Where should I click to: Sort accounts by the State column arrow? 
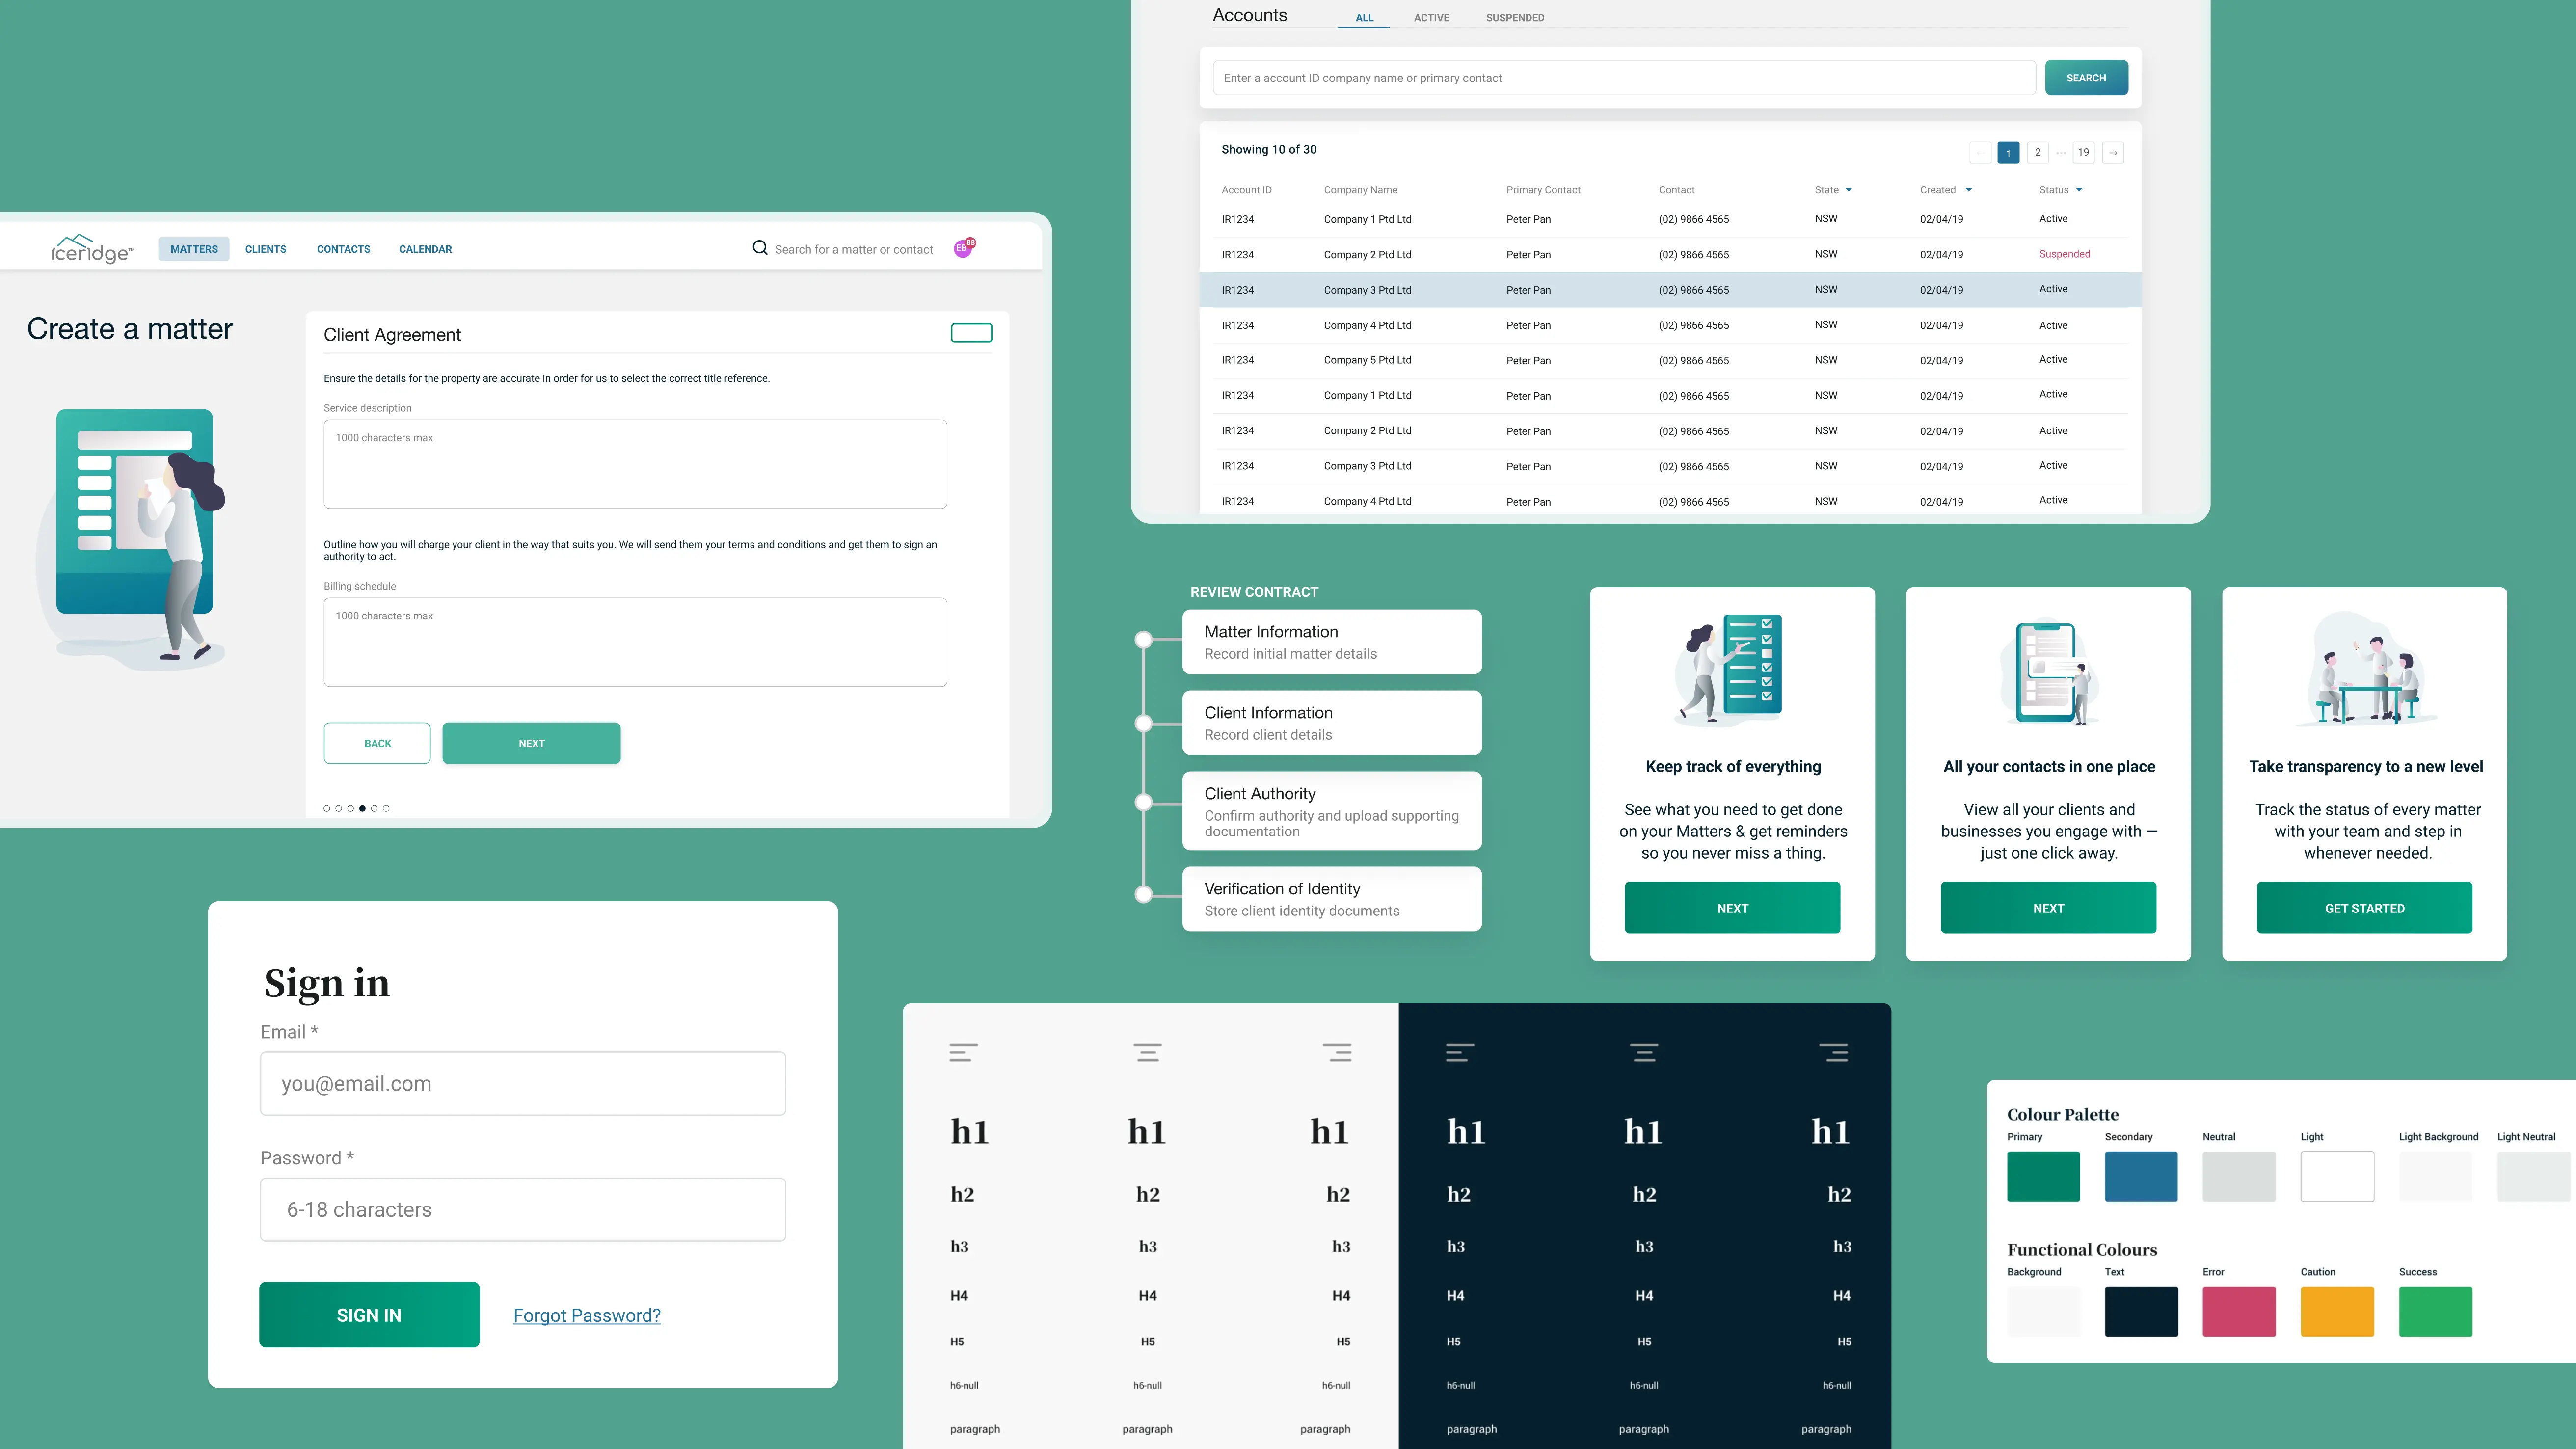(1849, 190)
